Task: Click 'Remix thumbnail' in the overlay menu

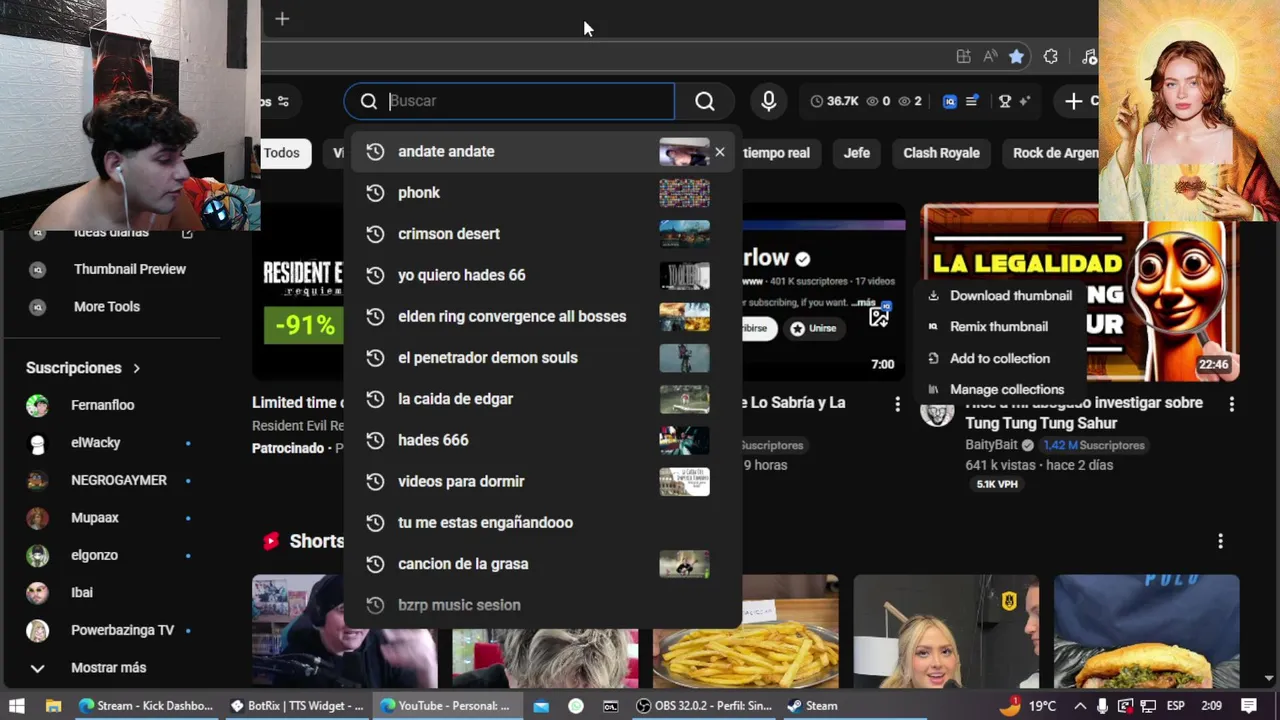Action: (x=988, y=326)
